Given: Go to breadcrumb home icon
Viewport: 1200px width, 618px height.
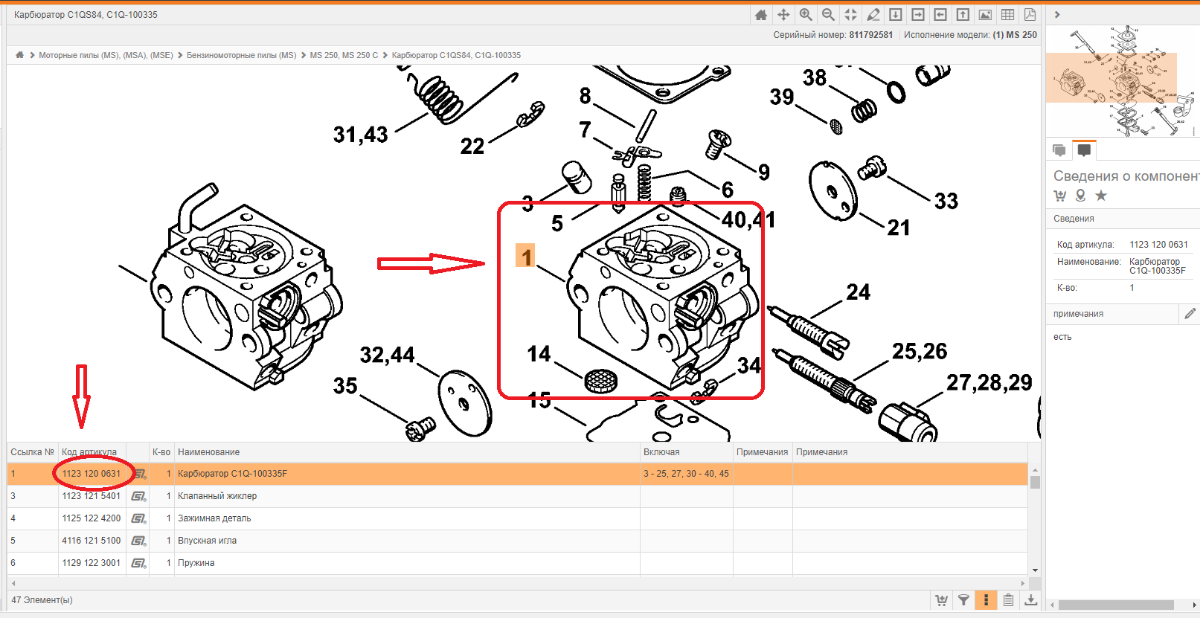Looking at the screenshot, I should tap(20, 54).
